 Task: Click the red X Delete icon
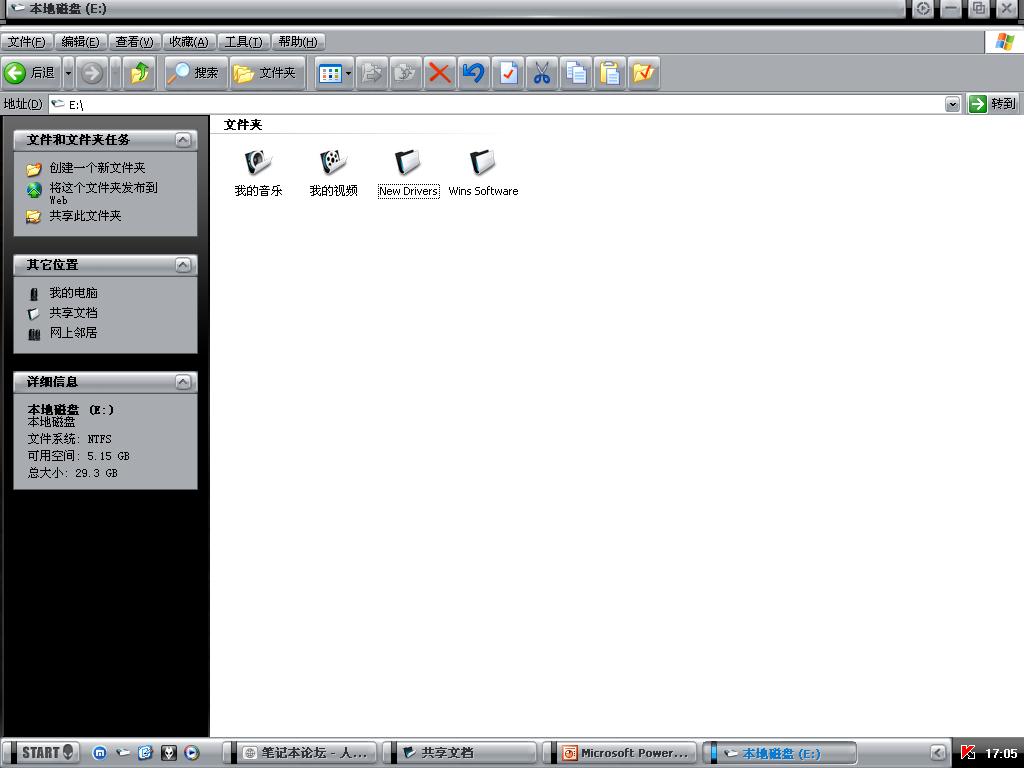(x=440, y=72)
